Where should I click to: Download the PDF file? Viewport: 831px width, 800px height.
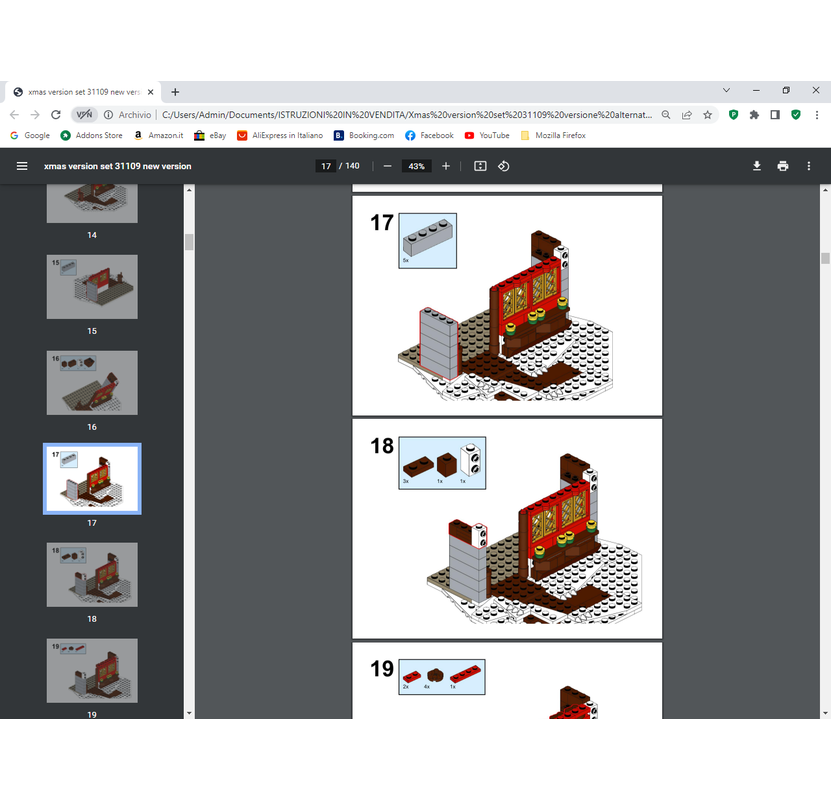tap(757, 166)
